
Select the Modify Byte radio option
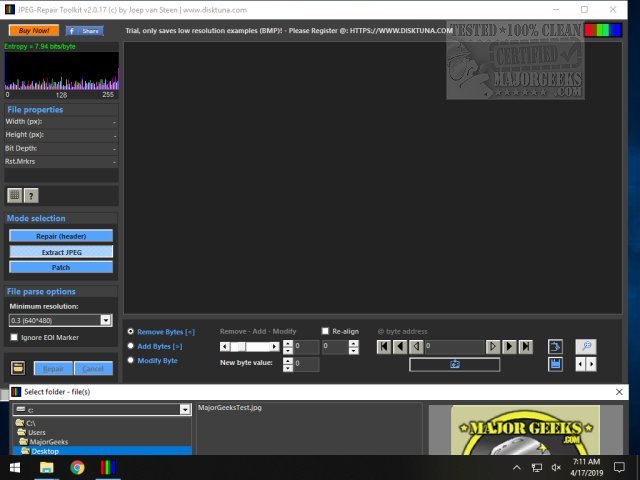coord(131,360)
